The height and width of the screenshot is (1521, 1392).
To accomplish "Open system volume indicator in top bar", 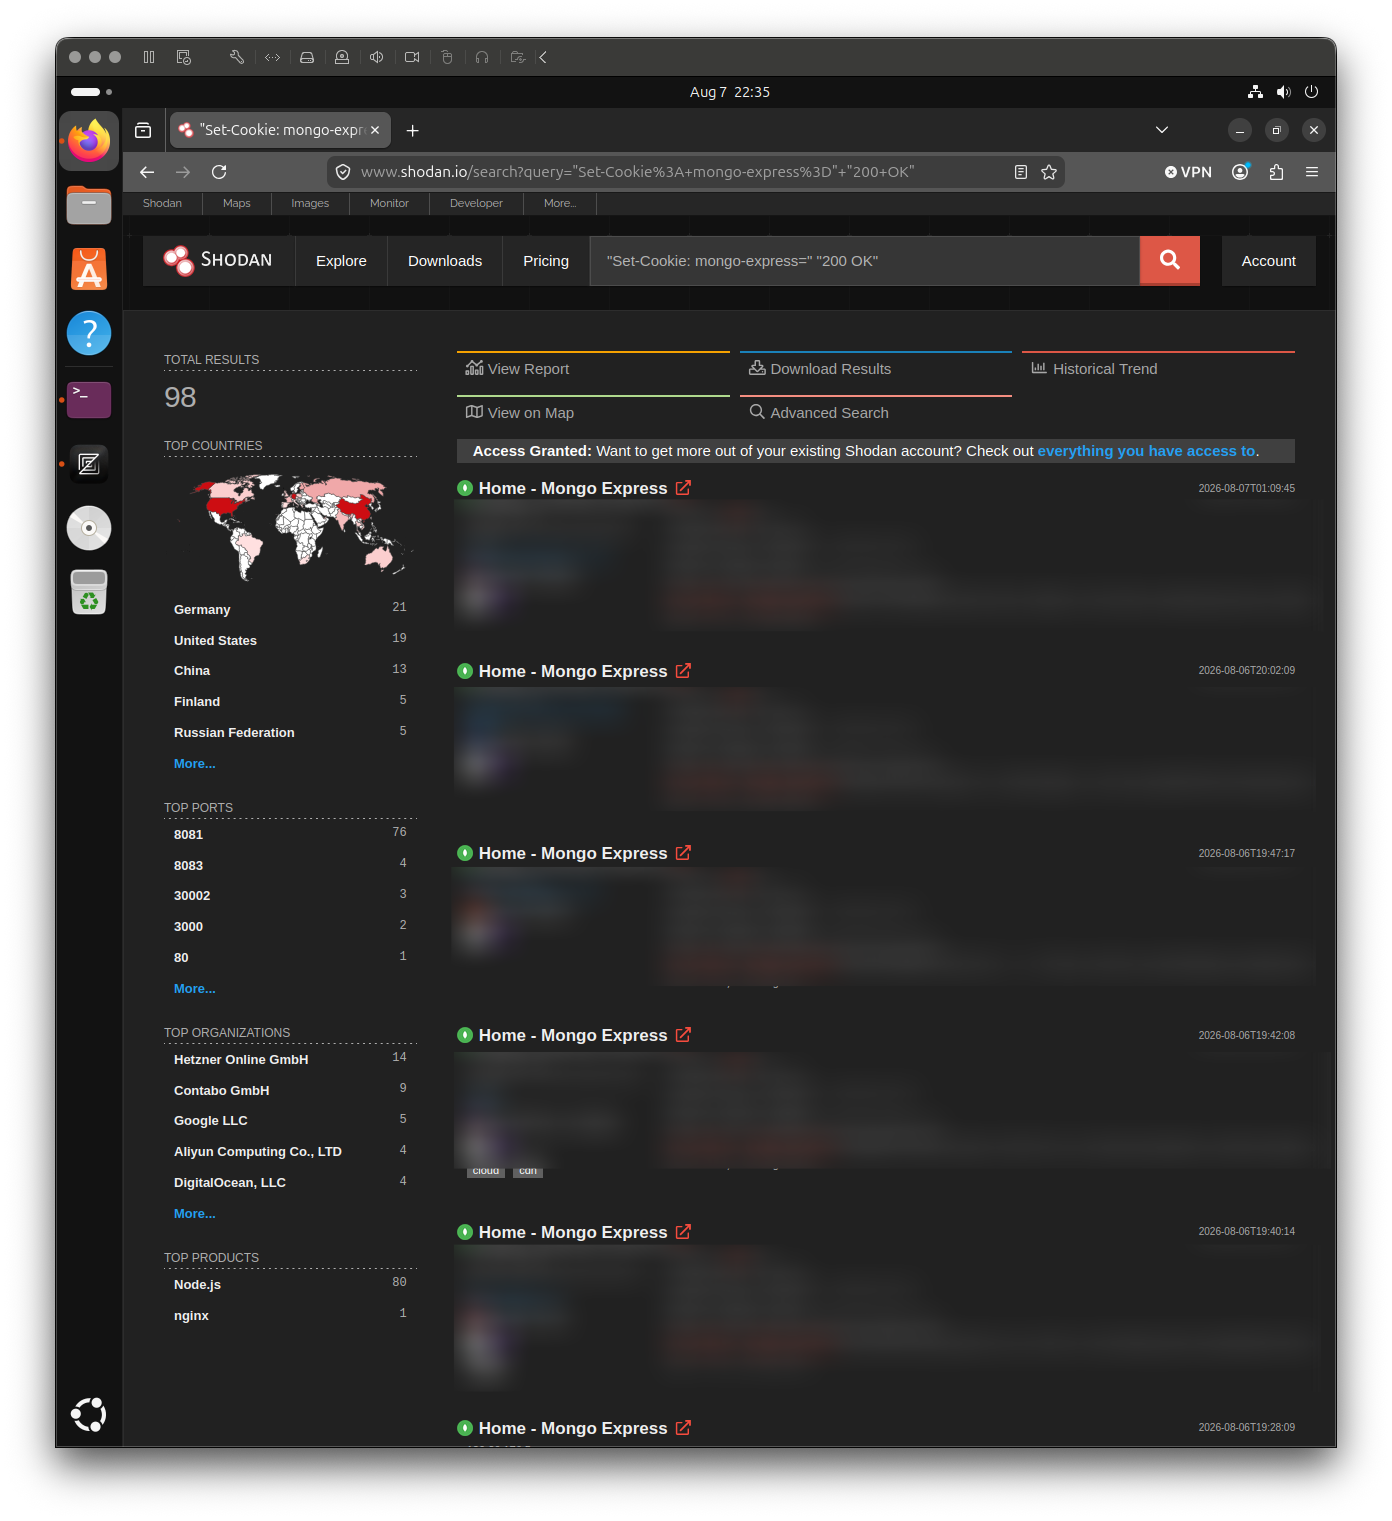I will click(1284, 92).
